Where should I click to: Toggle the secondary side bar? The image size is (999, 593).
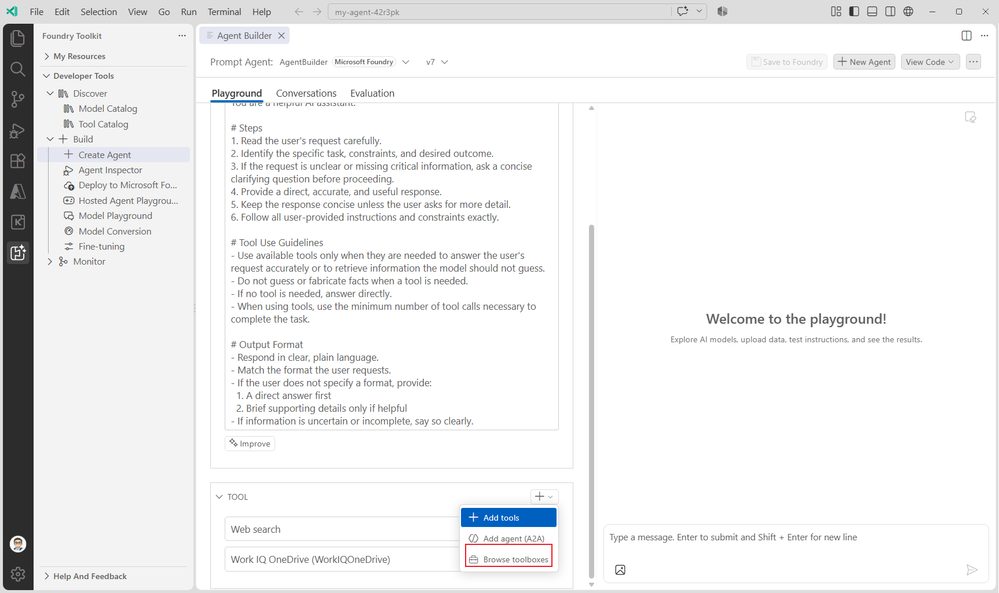pyautogui.click(x=890, y=11)
